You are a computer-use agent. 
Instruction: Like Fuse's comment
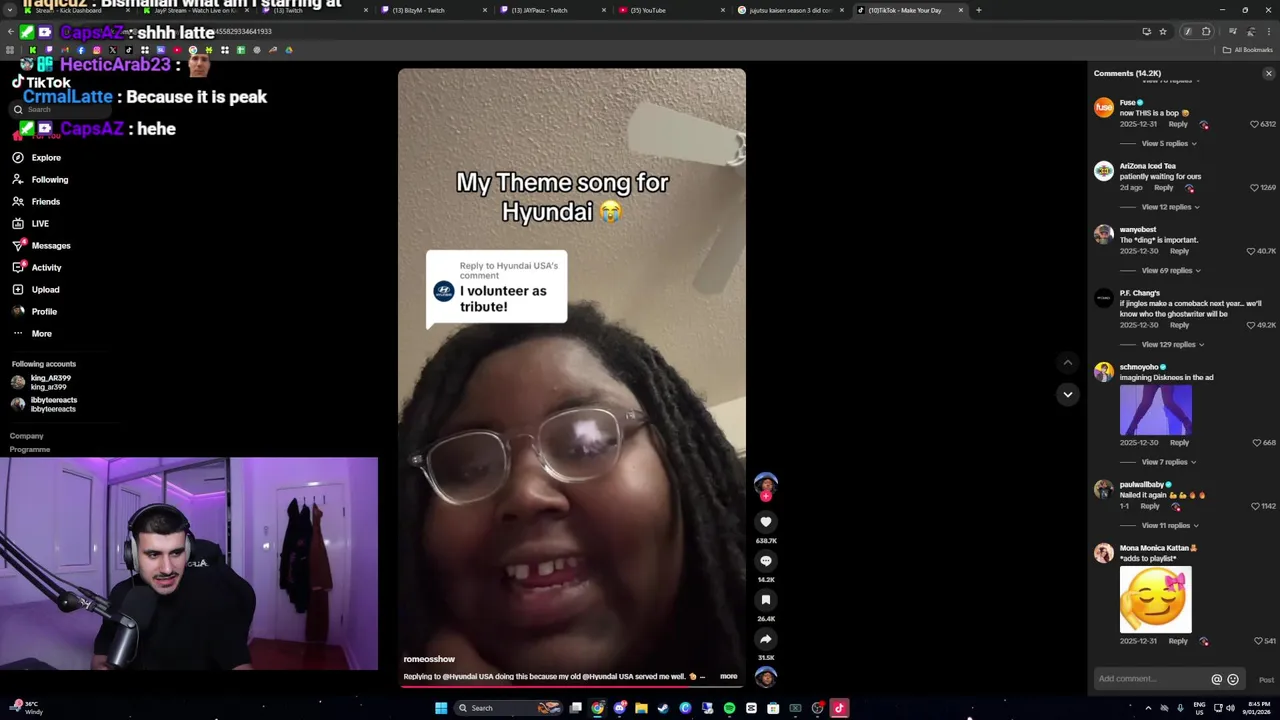tap(1254, 124)
